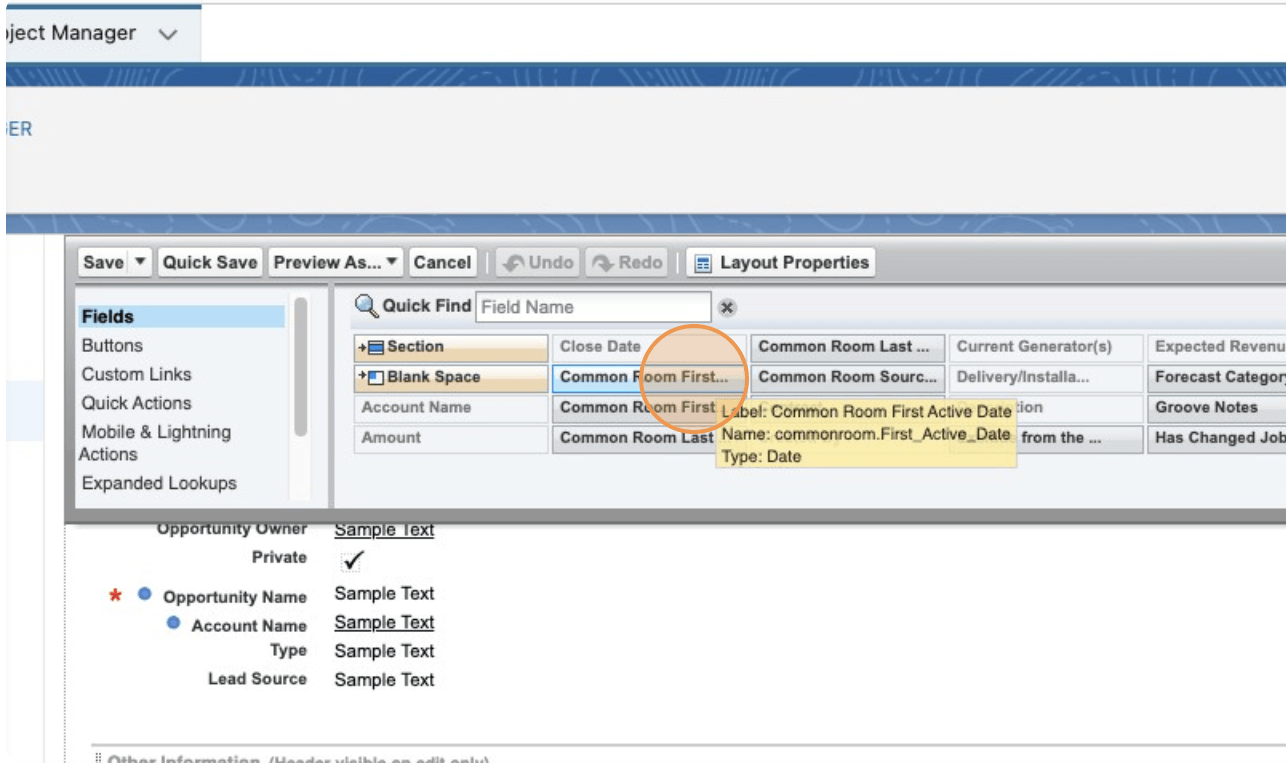Click the Cancel button

pyautogui.click(x=442, y=263)
